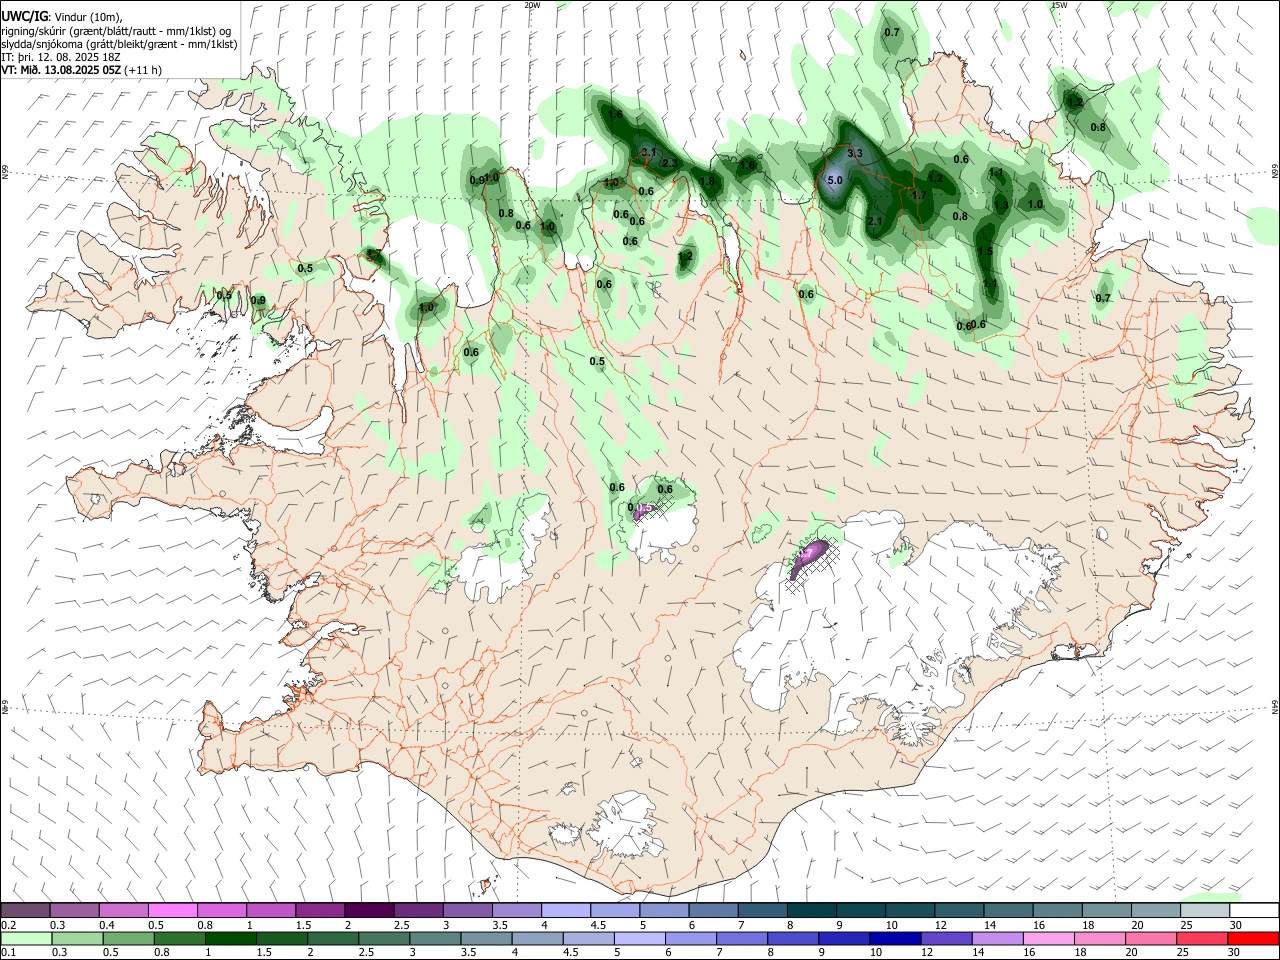This screenshot has width=1280, height=960.
Task: Click the 20W longitude label
Action: pos(532,5)
